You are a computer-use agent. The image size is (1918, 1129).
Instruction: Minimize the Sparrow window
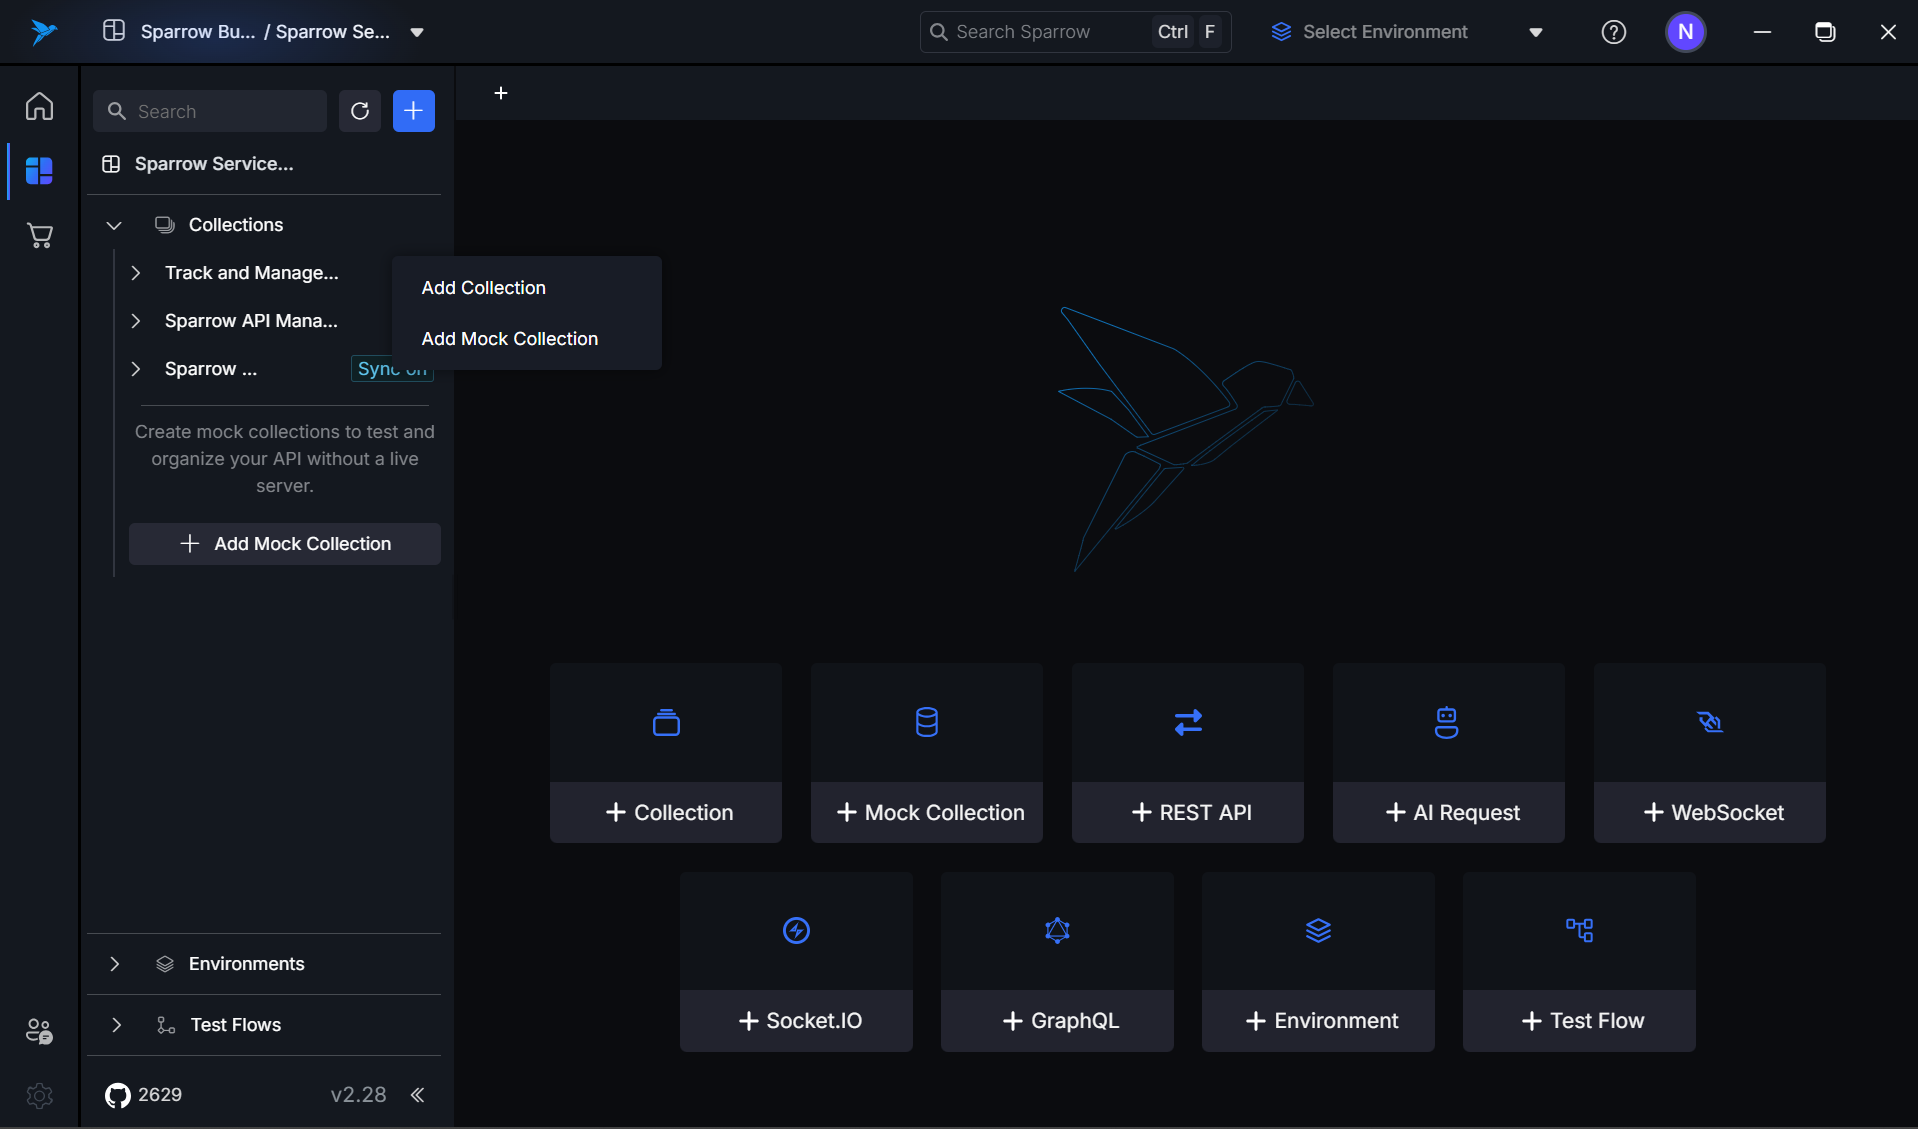tap(1762, 32)
